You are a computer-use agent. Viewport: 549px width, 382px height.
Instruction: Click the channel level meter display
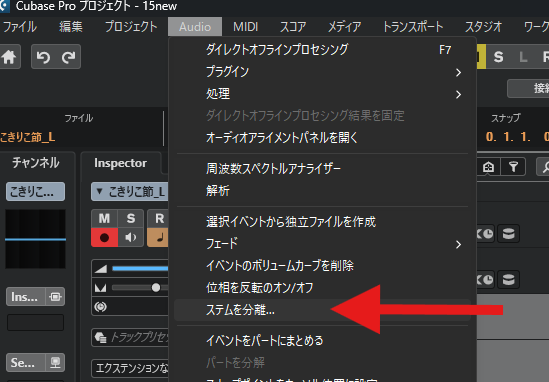tap(35, 239)
